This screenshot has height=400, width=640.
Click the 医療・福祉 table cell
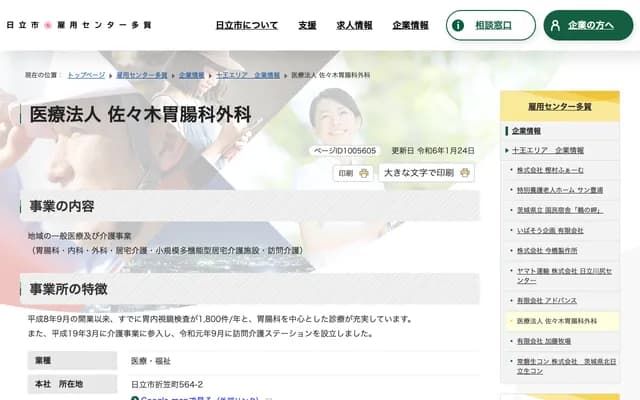click(x=151, y=361)
